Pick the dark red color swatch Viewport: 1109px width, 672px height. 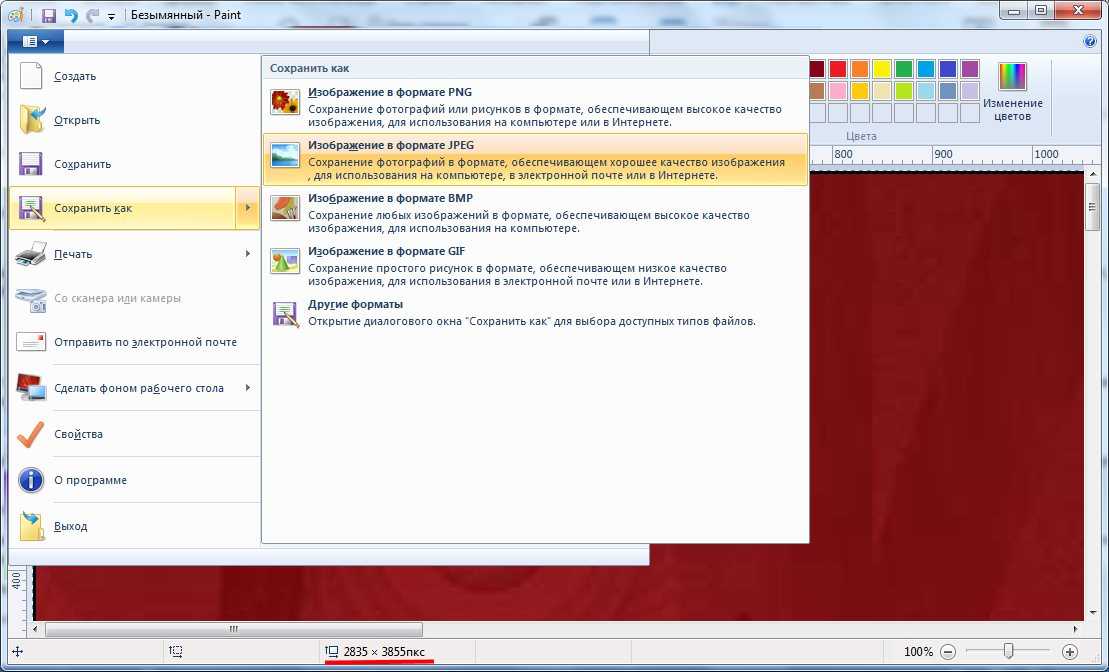(x=816, y=69)
